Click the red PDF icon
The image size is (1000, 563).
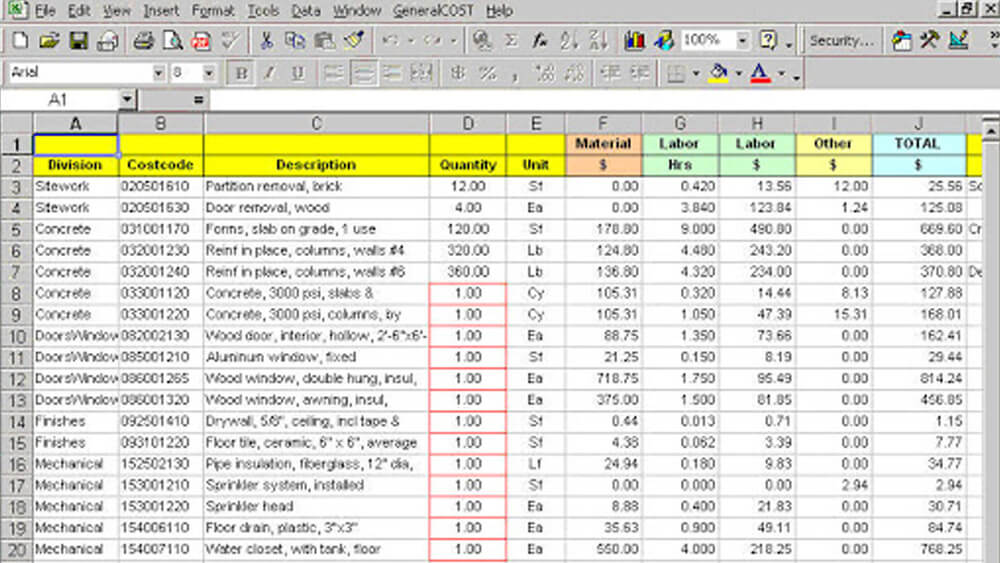click(x=202, y=41)
